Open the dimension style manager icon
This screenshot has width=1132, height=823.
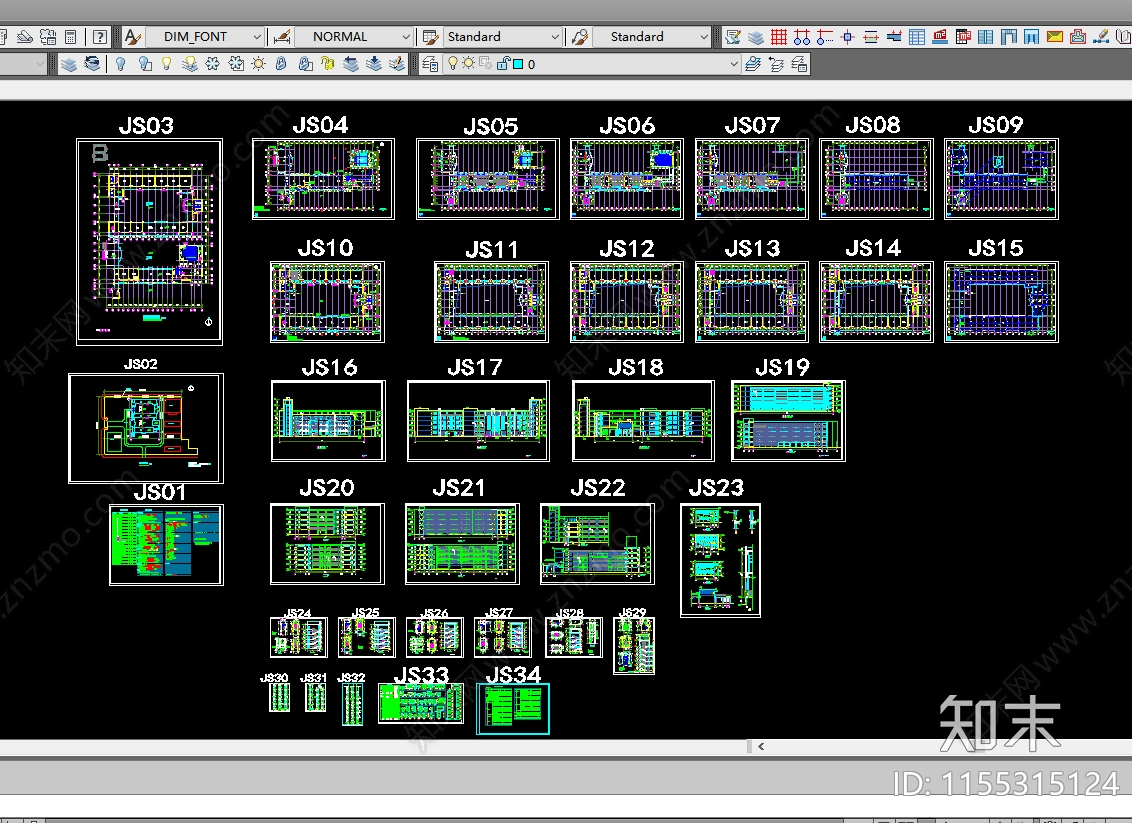(x=282, y=37)
